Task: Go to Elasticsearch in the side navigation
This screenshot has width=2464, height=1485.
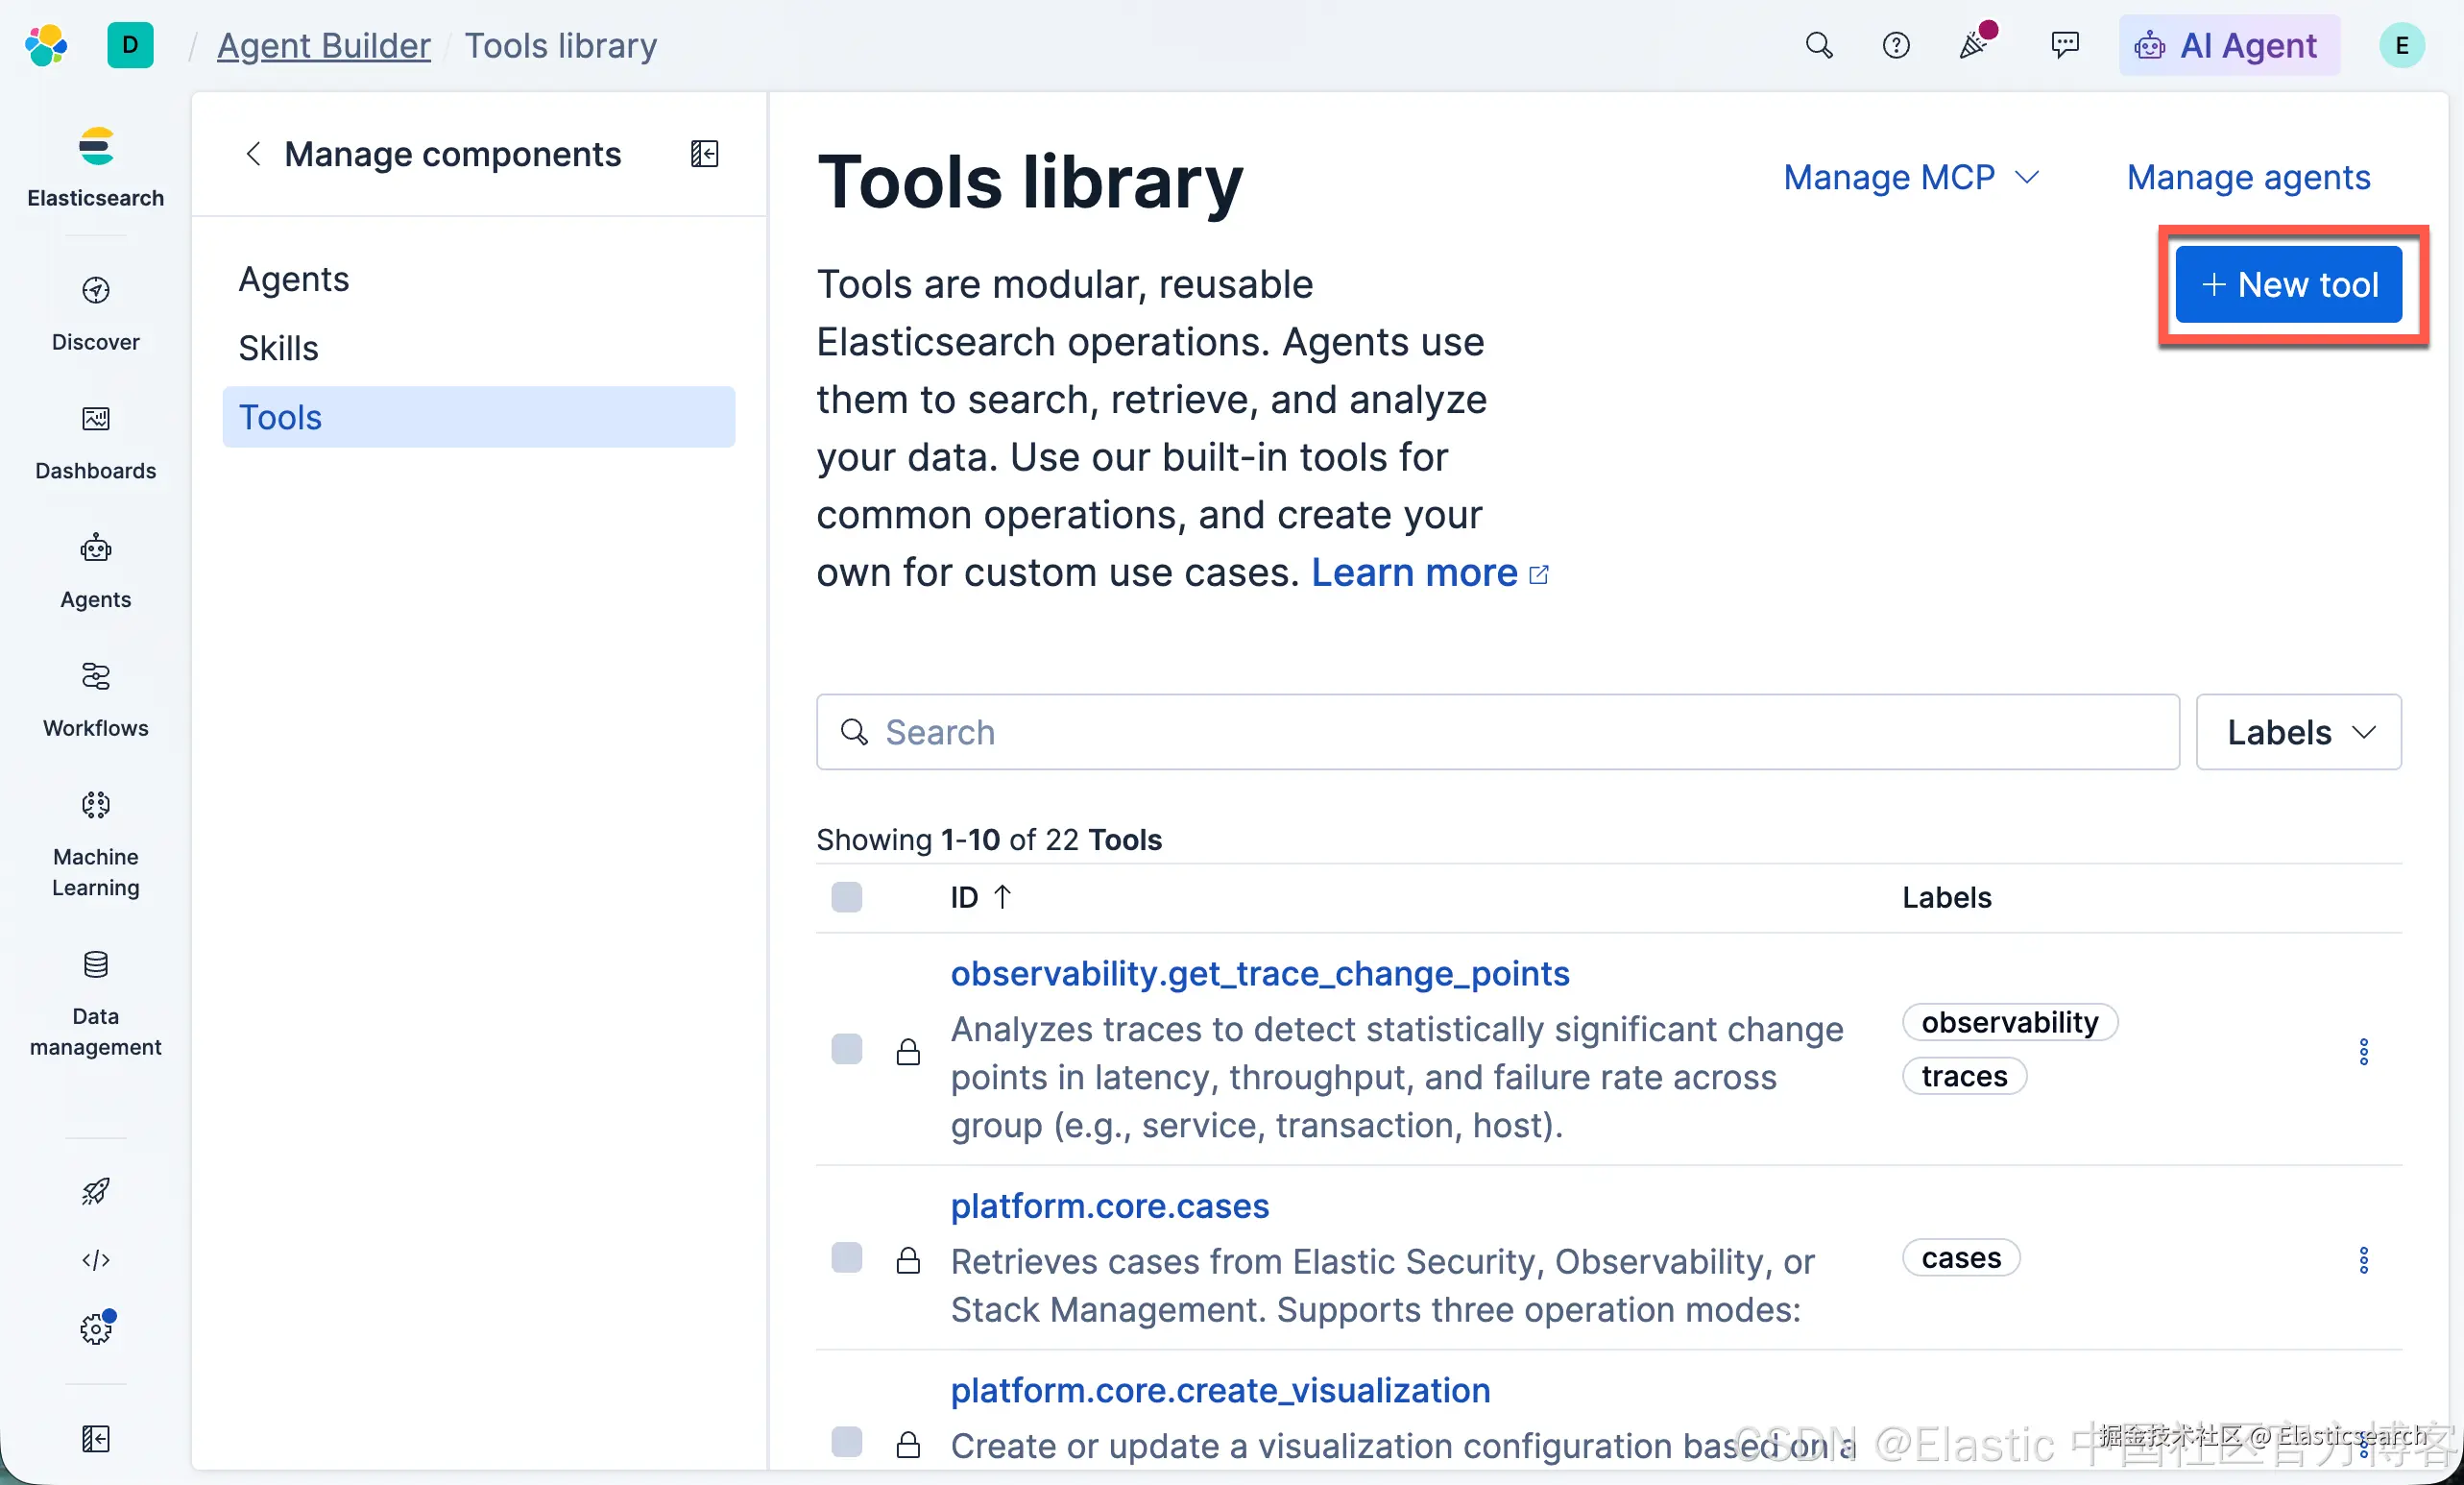Action: coord(96,167)
